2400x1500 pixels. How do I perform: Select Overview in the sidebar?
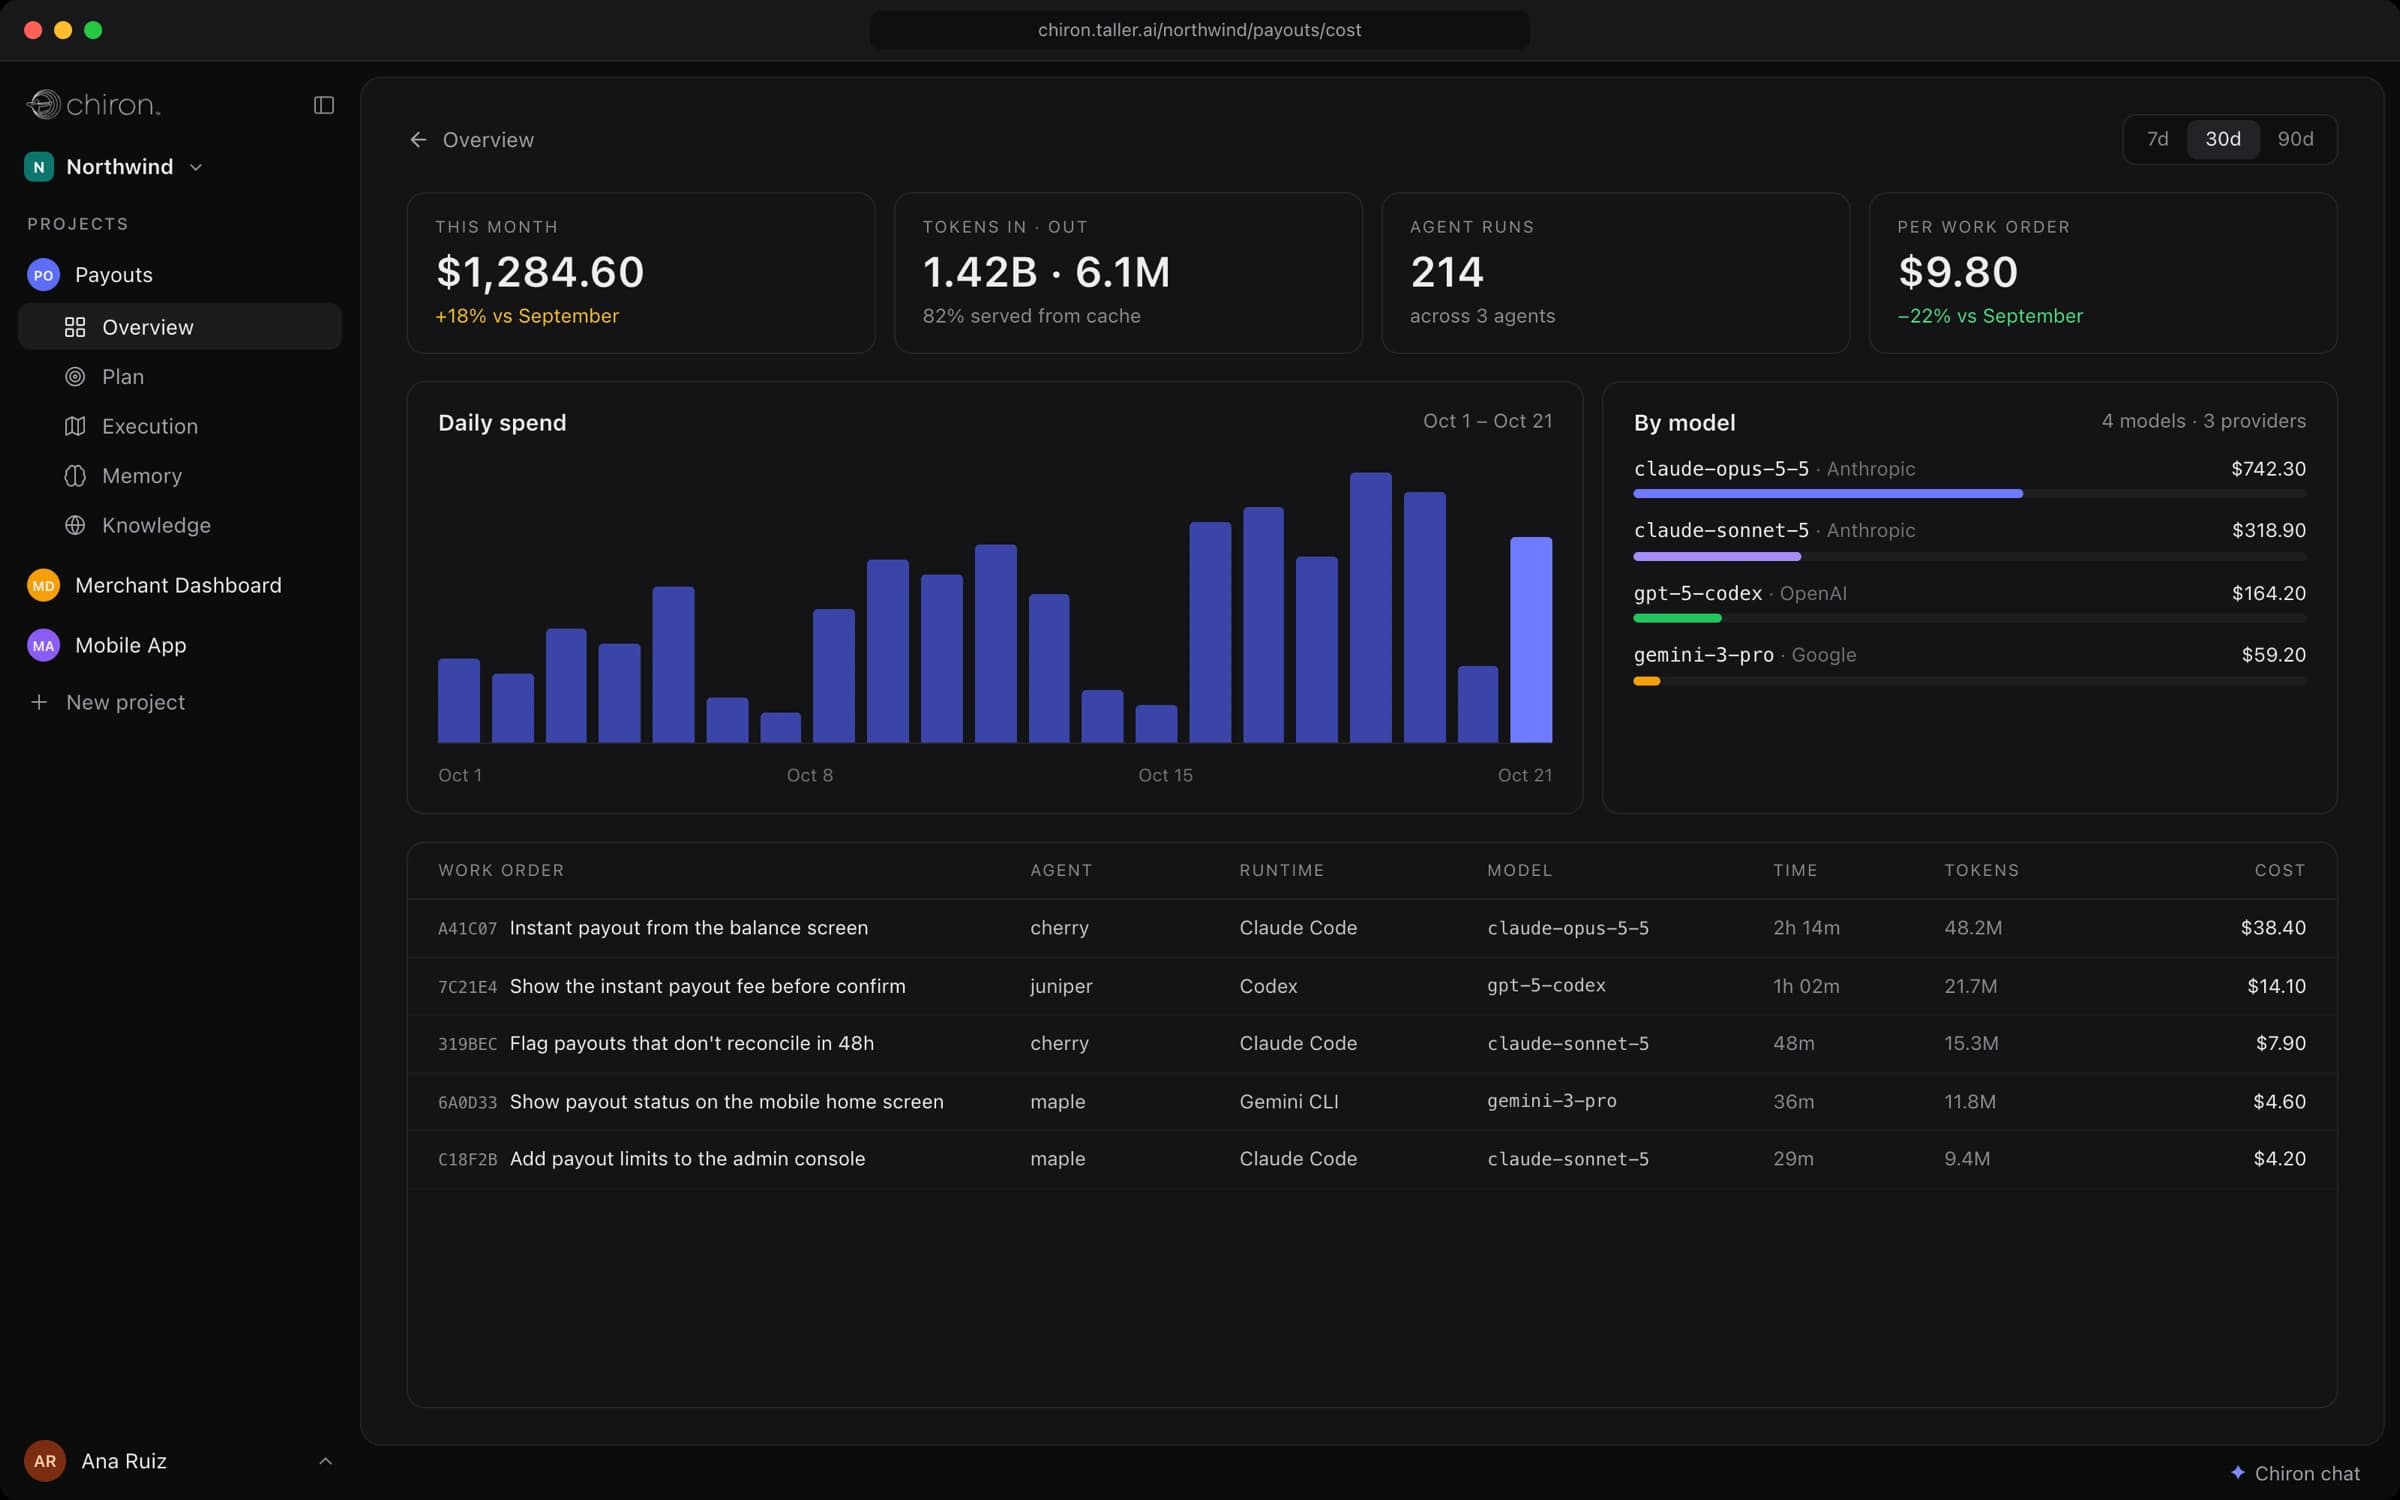coord(180,327)
